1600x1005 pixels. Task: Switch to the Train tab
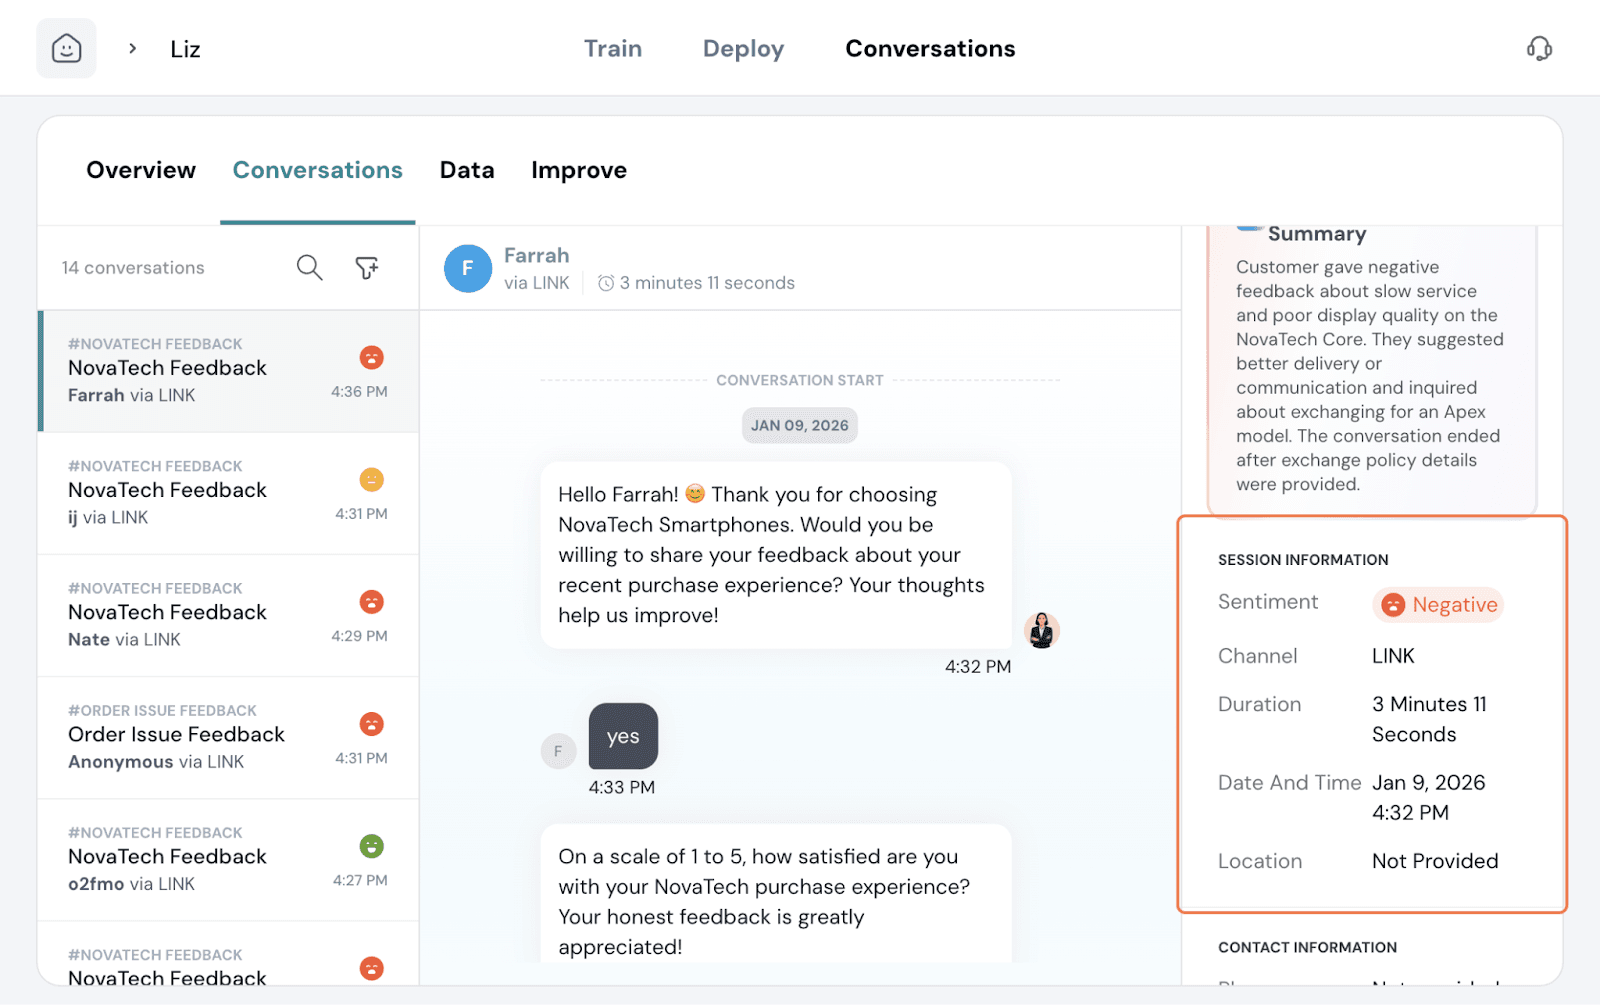[612, 48]
